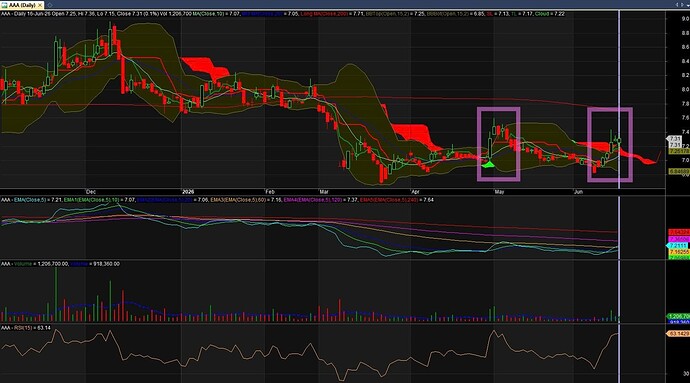Screen dimensions: 690x383
Task: Click the EMA5 = 7.64 indicator label
Action: coord(396,200)
